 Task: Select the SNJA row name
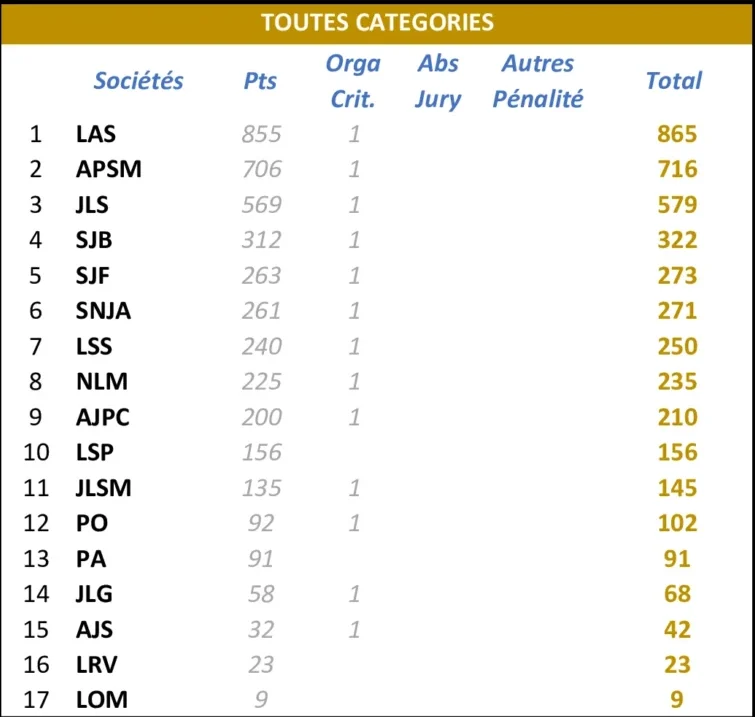point(103,311)
